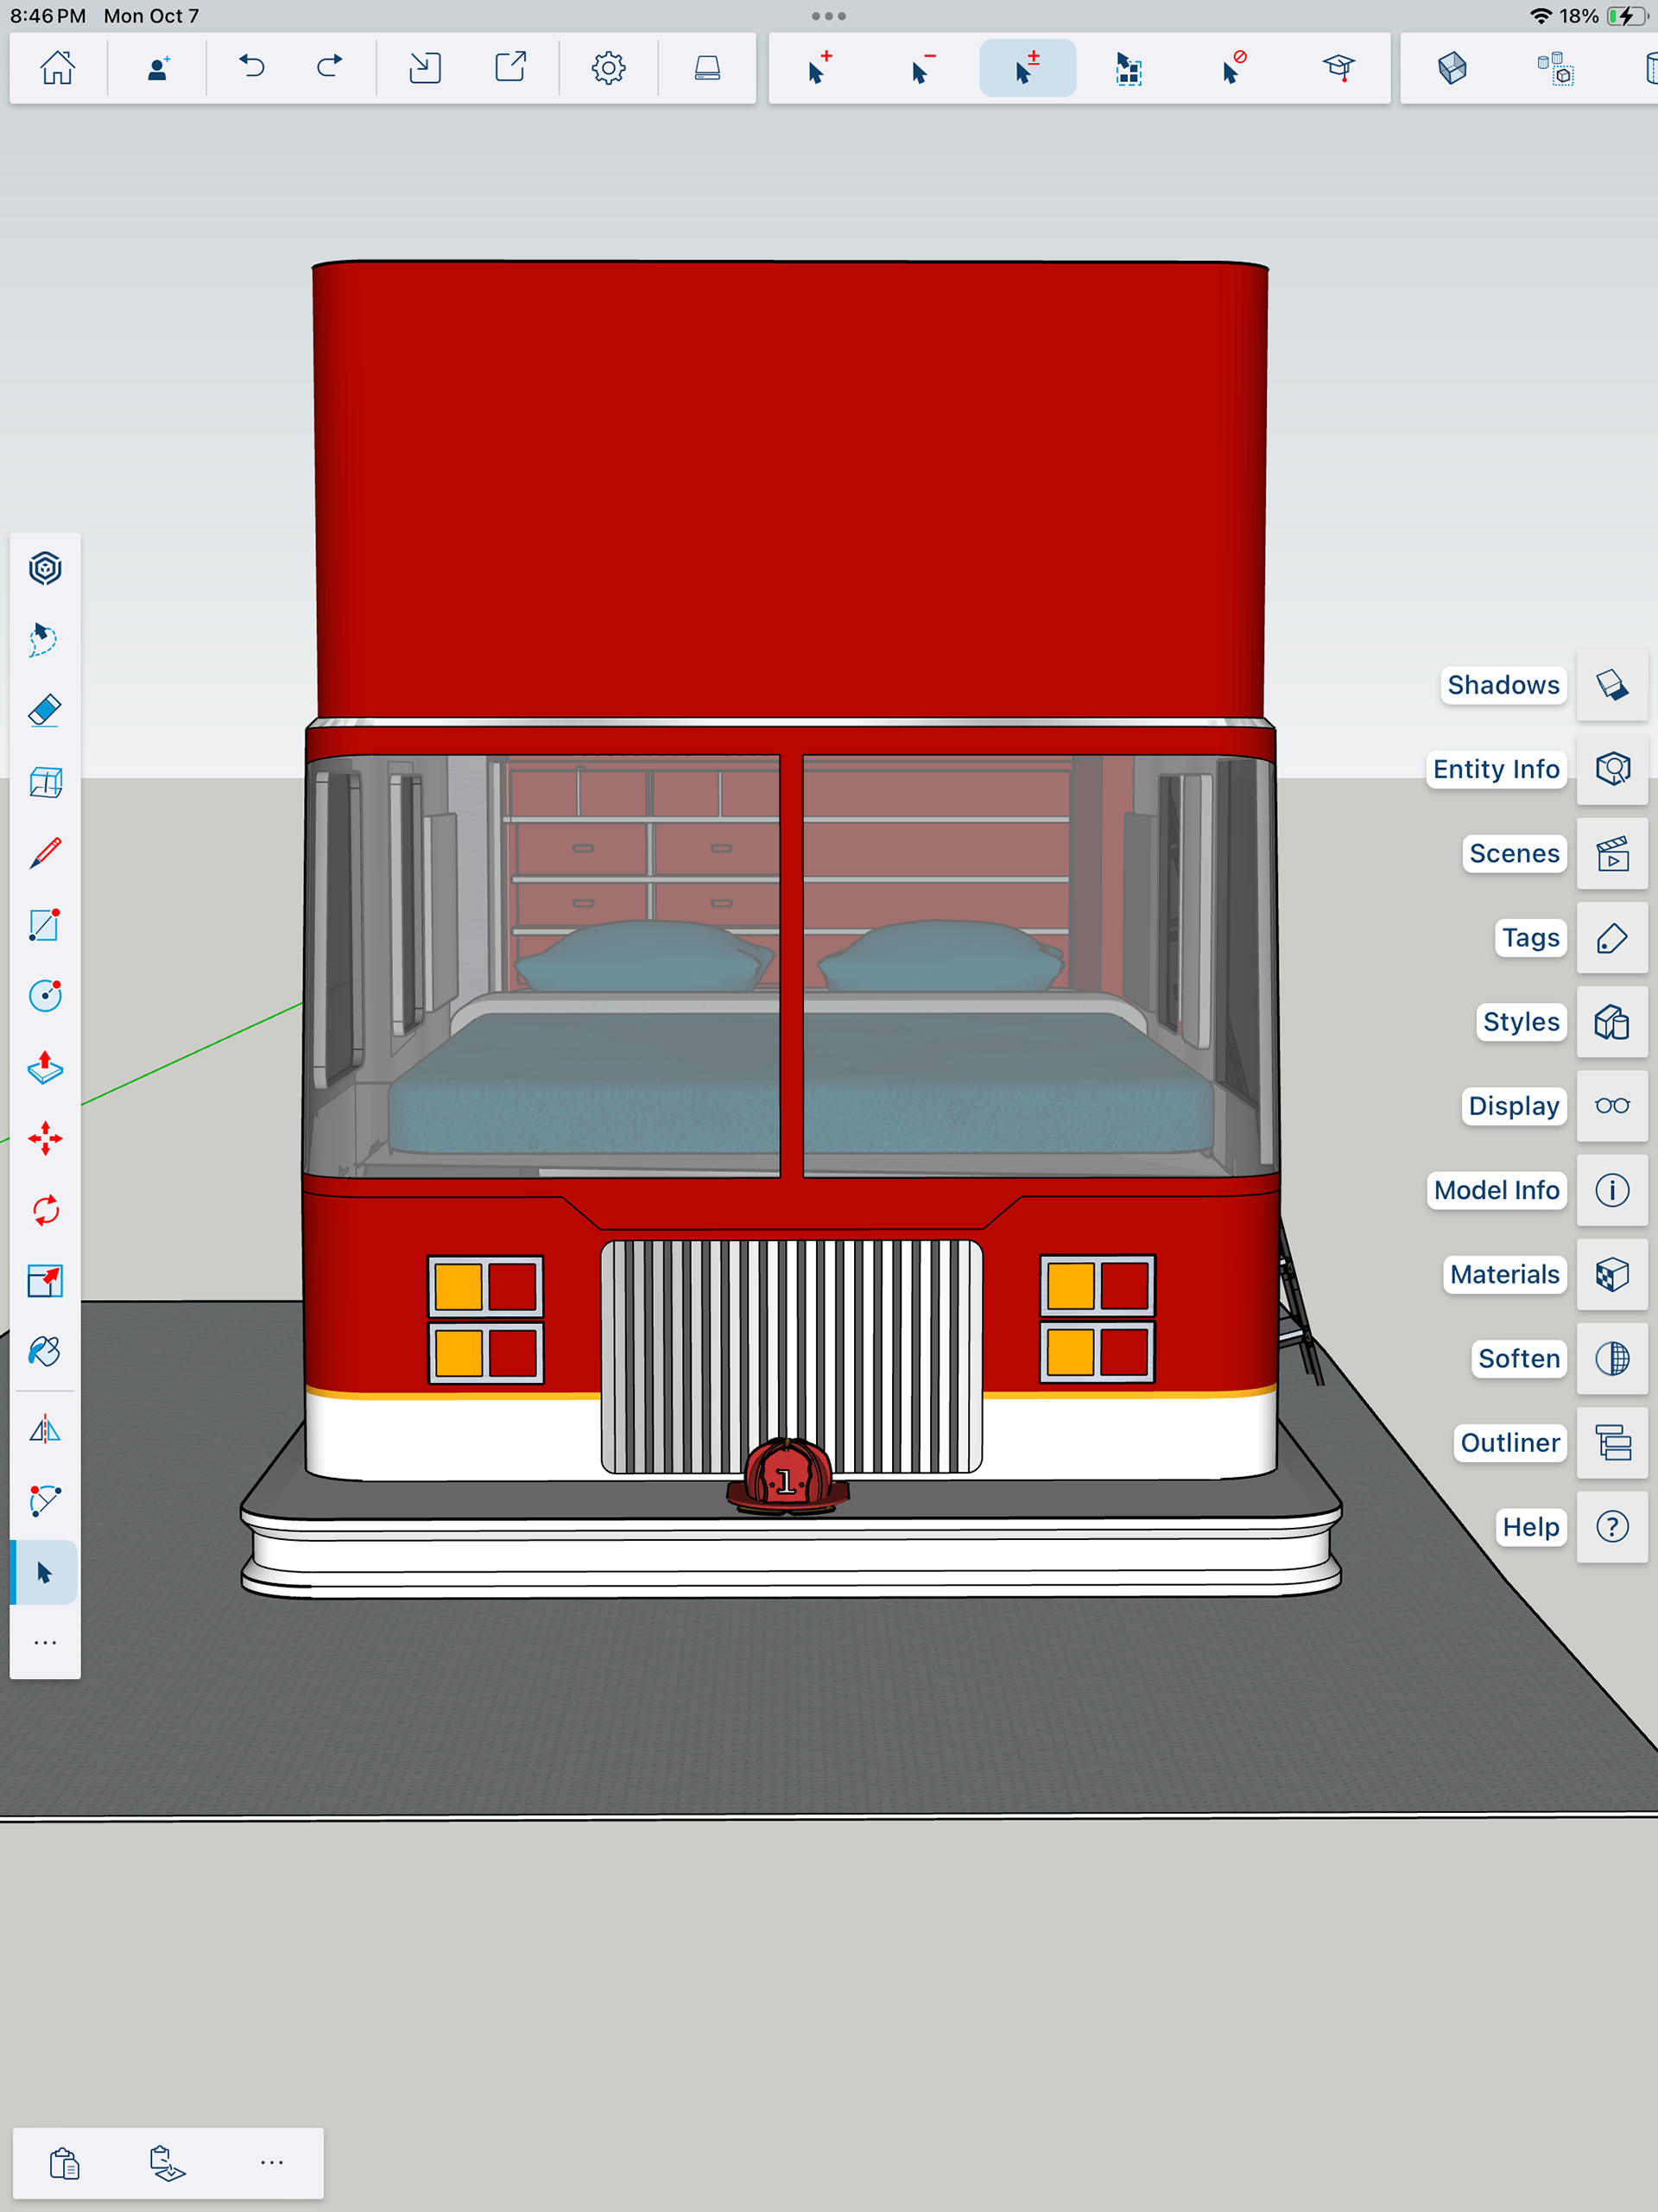Enable the subtract-from-selection cursor mode
Image resolution: width=1658 pixels, height=2212 pixels.
[x=922, y=68]
